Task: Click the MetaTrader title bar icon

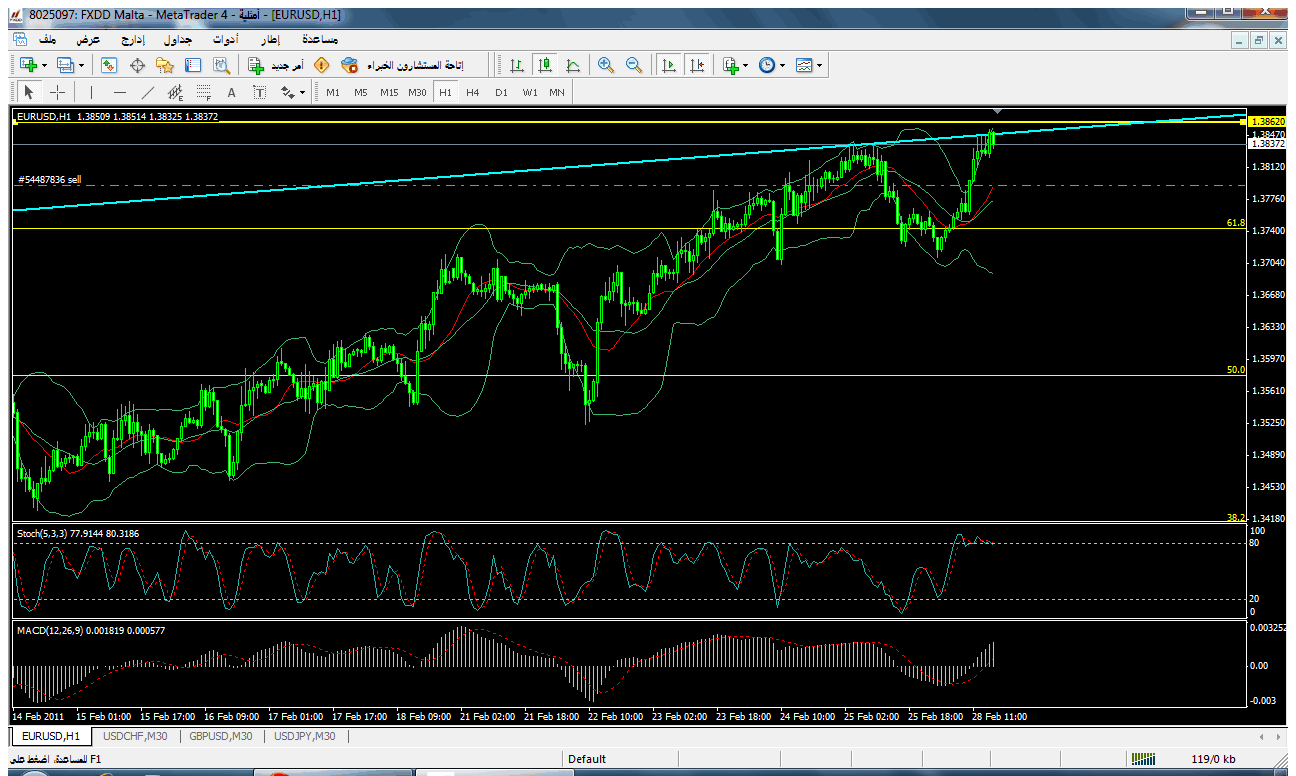Action: (x=14, y=14)
